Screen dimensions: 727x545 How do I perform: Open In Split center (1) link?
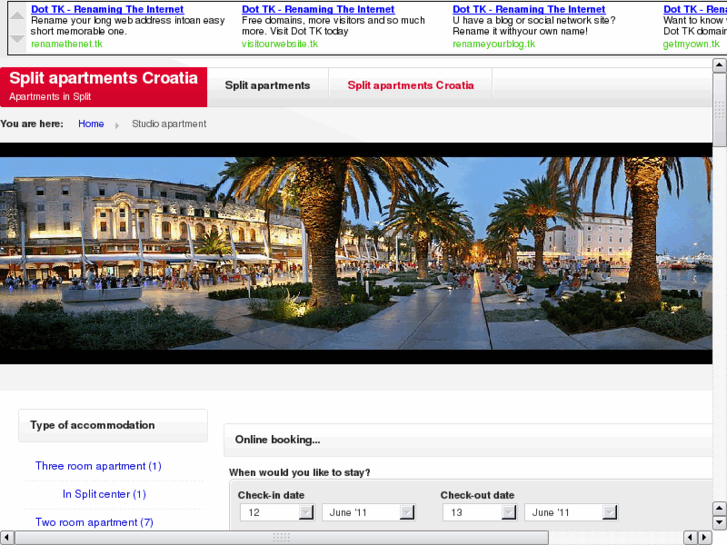[x=104, y=494]
